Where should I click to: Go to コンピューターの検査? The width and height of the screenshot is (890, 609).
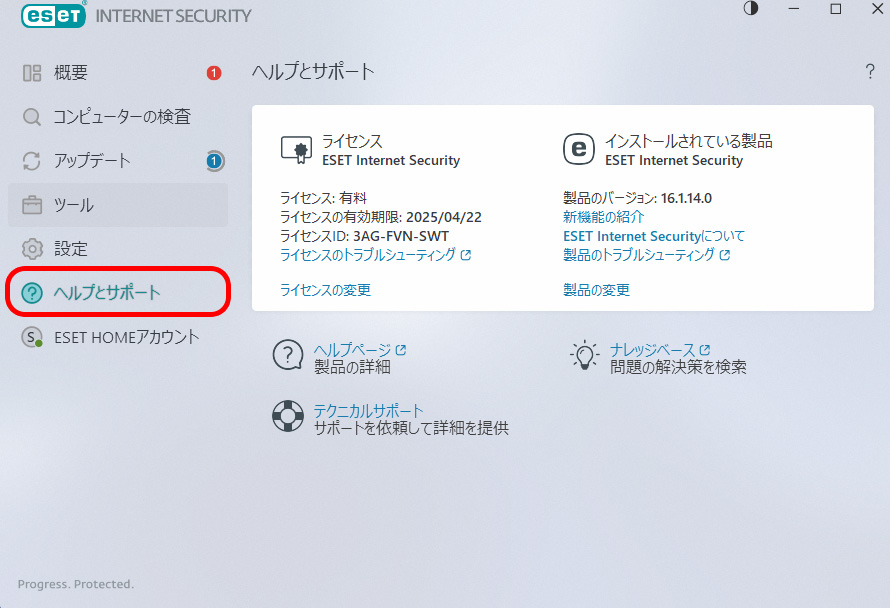pyautogui.click(x=118, y=117)
